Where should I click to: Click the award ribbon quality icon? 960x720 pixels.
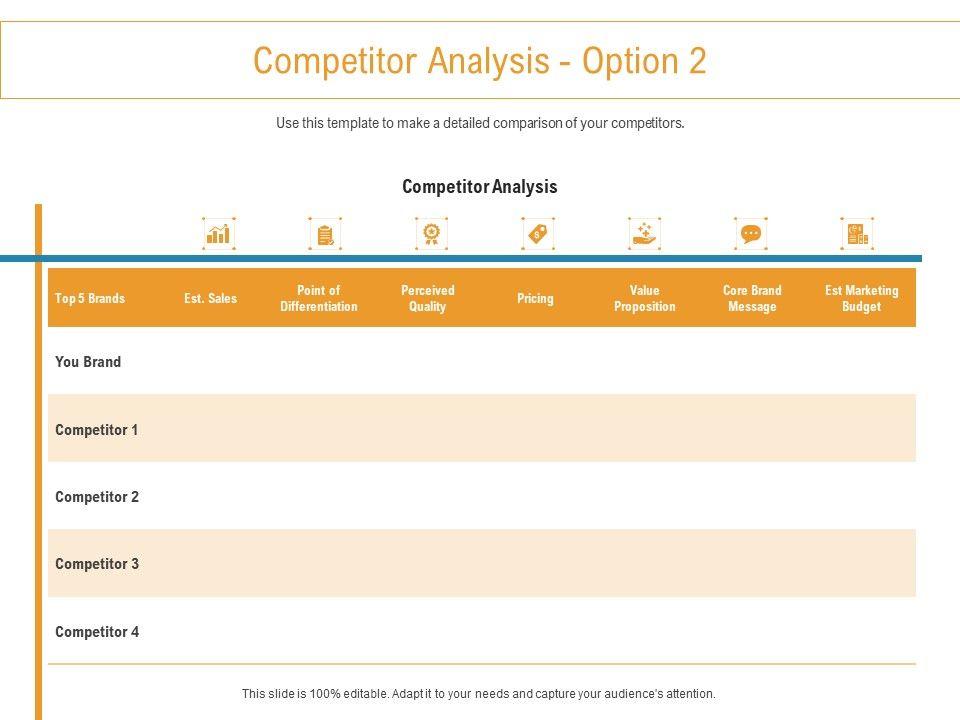click(x=431, y=234)
